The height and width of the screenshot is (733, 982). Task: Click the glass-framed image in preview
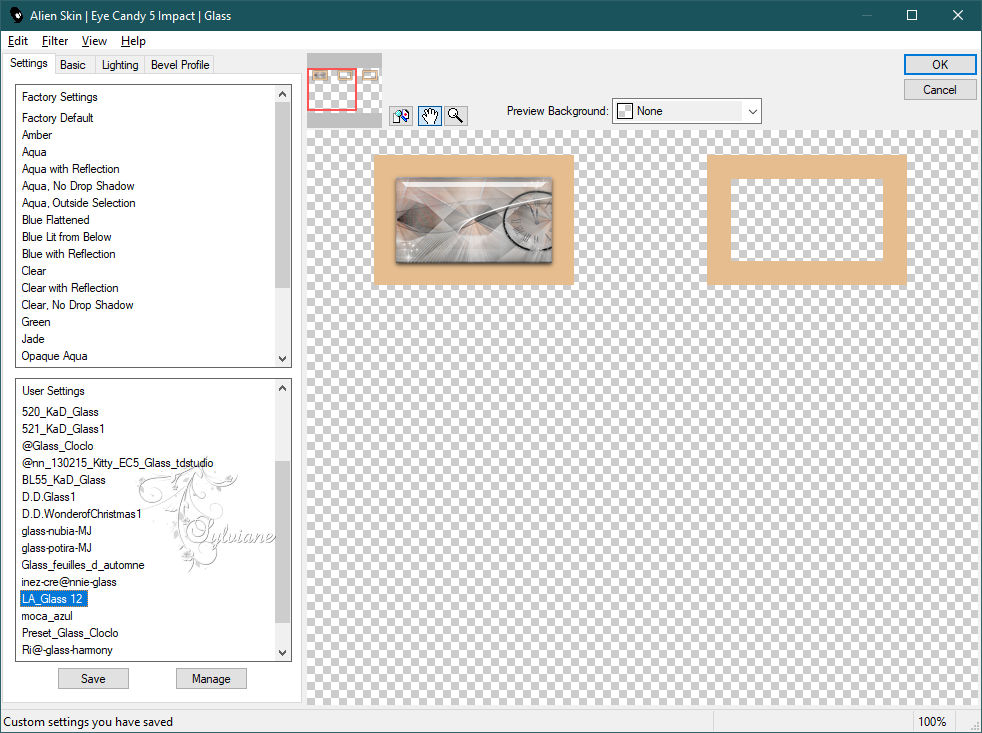tap(473, 220)
